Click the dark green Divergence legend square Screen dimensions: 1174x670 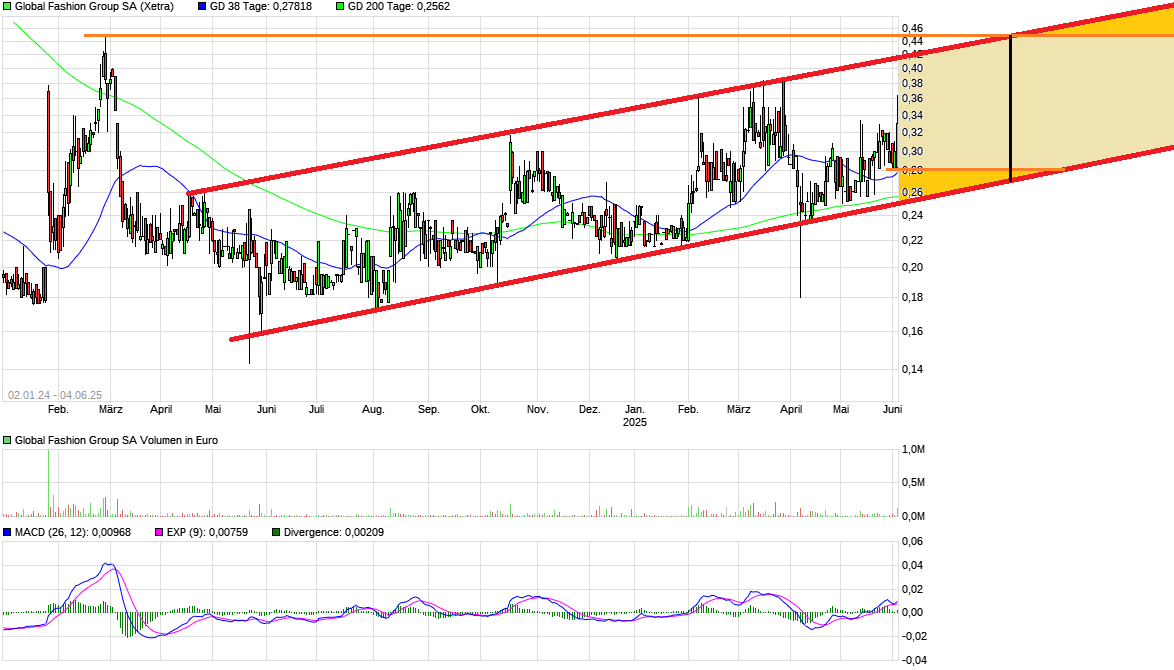[277, 532]
